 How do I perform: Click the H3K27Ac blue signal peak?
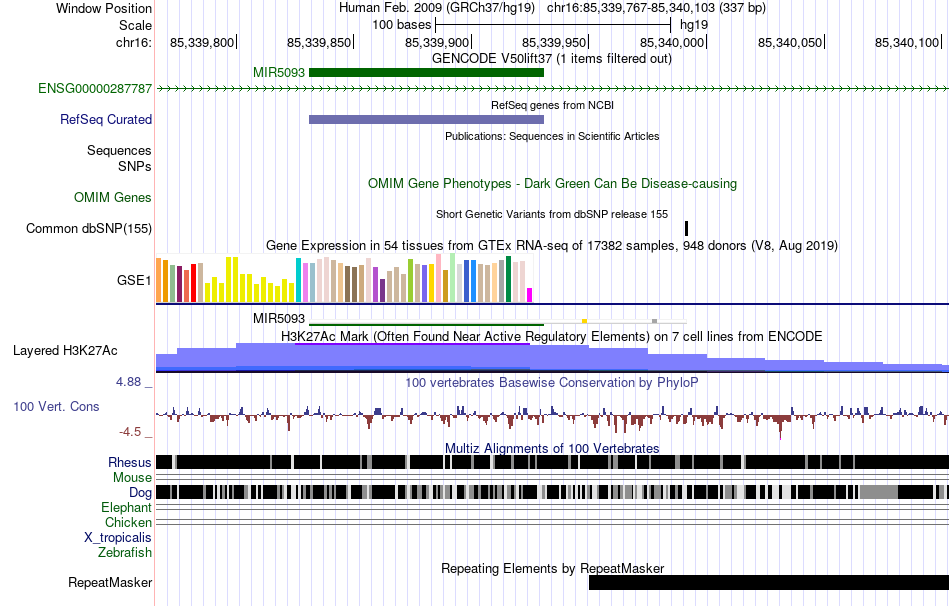[x=412, y=356]
